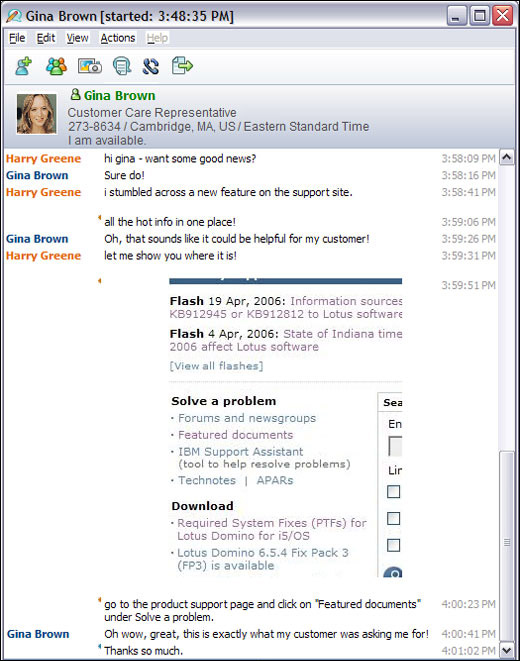Viewport: 520px width, 661px height.
Task: Open the View menu
Action: click(78, 38)
